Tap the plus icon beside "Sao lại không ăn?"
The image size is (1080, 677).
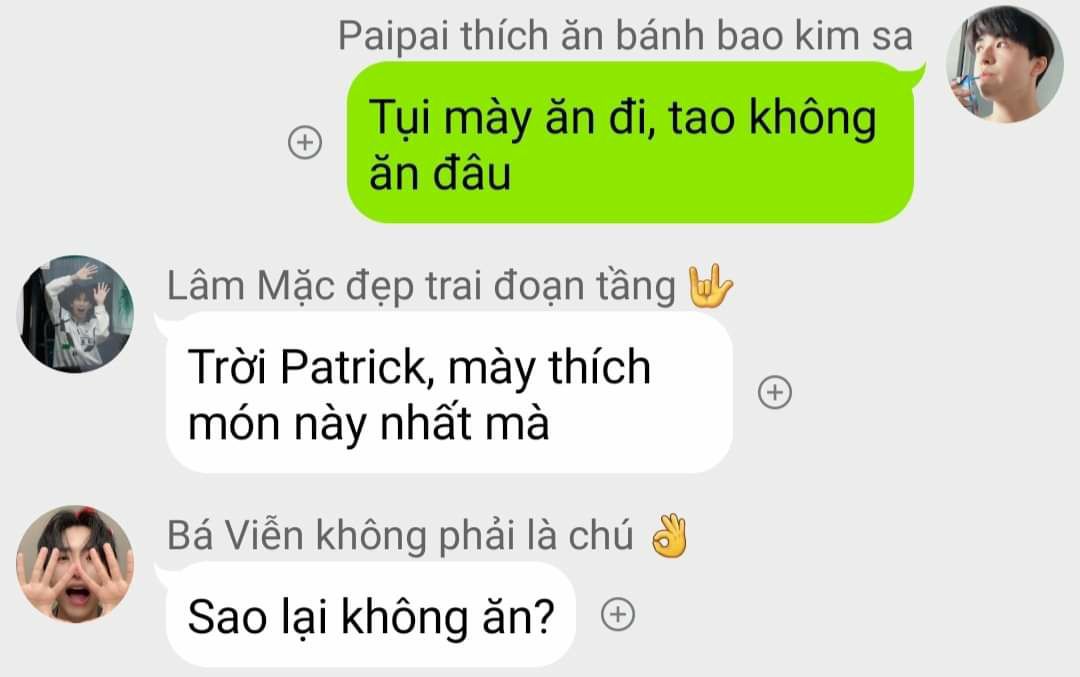click(x=618, y=614)
